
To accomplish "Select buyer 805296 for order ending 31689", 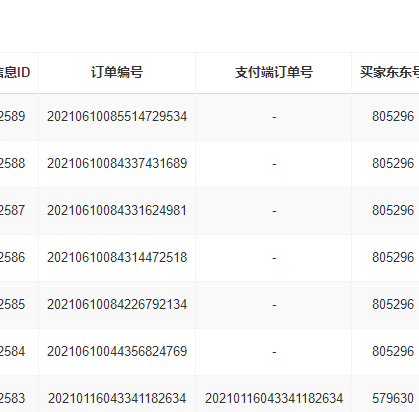I will 393,163.
